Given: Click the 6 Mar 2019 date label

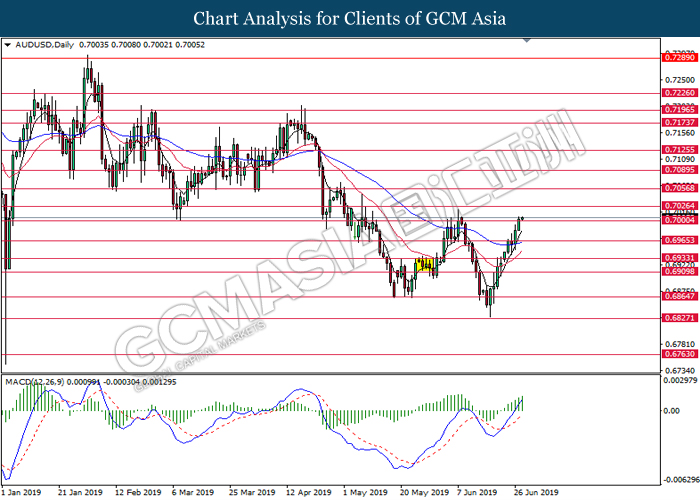Looking at the screenshot, I should coord(193,492).
